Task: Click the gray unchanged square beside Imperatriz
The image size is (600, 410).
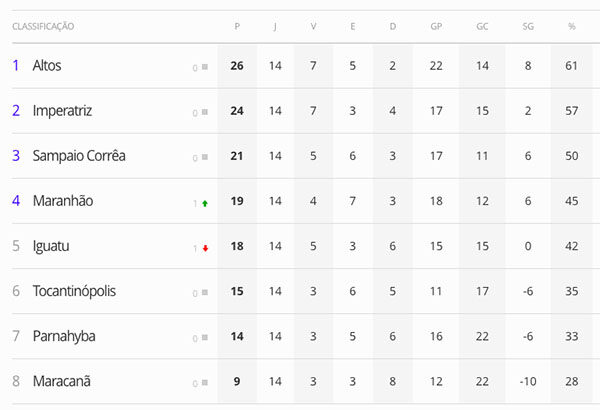Action: [205, 112]
